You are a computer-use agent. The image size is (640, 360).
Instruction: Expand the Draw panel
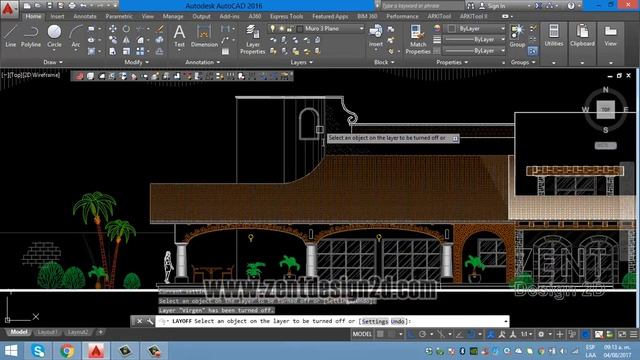point(53,62)
